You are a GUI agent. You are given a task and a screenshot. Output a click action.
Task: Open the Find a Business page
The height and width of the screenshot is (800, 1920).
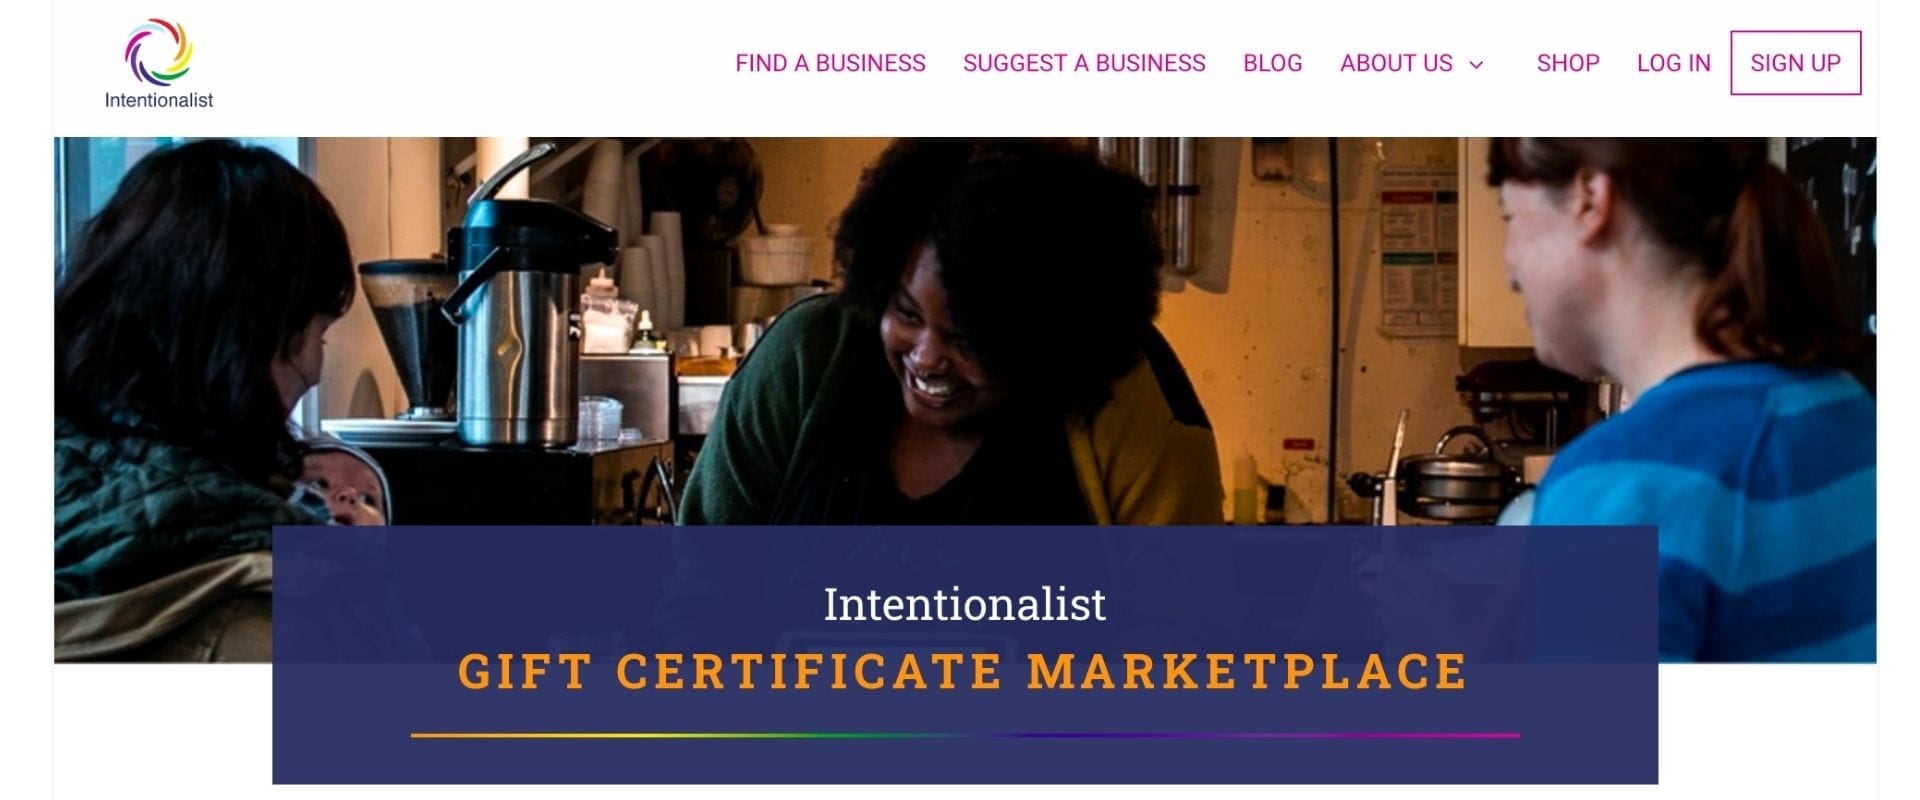coord(830,63)
